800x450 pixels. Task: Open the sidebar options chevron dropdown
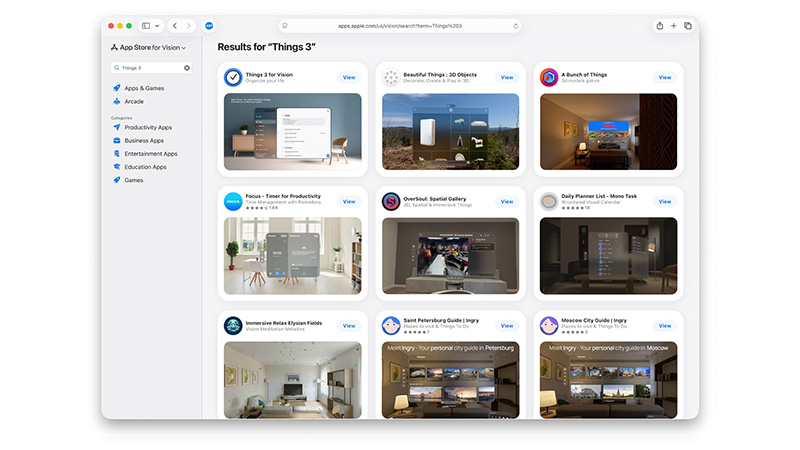click(x=157, y=26)
